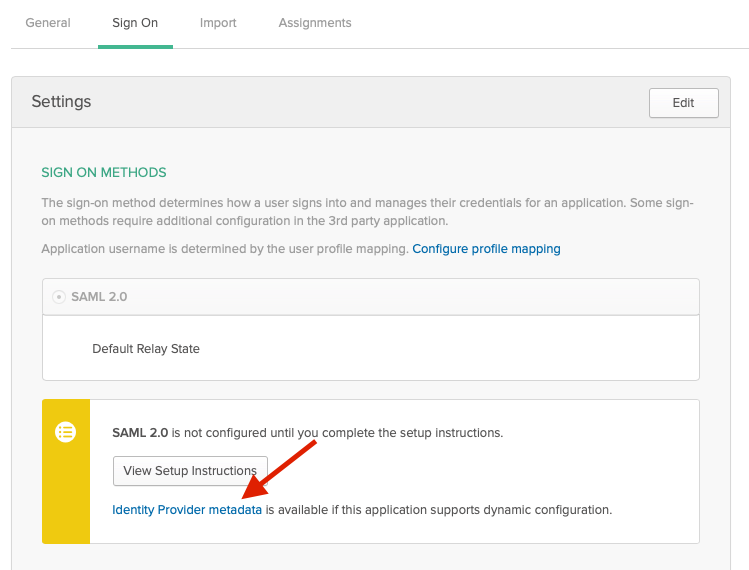
Task: Click bold SAML 2.0 text in notice
Action: pos(140,433)
